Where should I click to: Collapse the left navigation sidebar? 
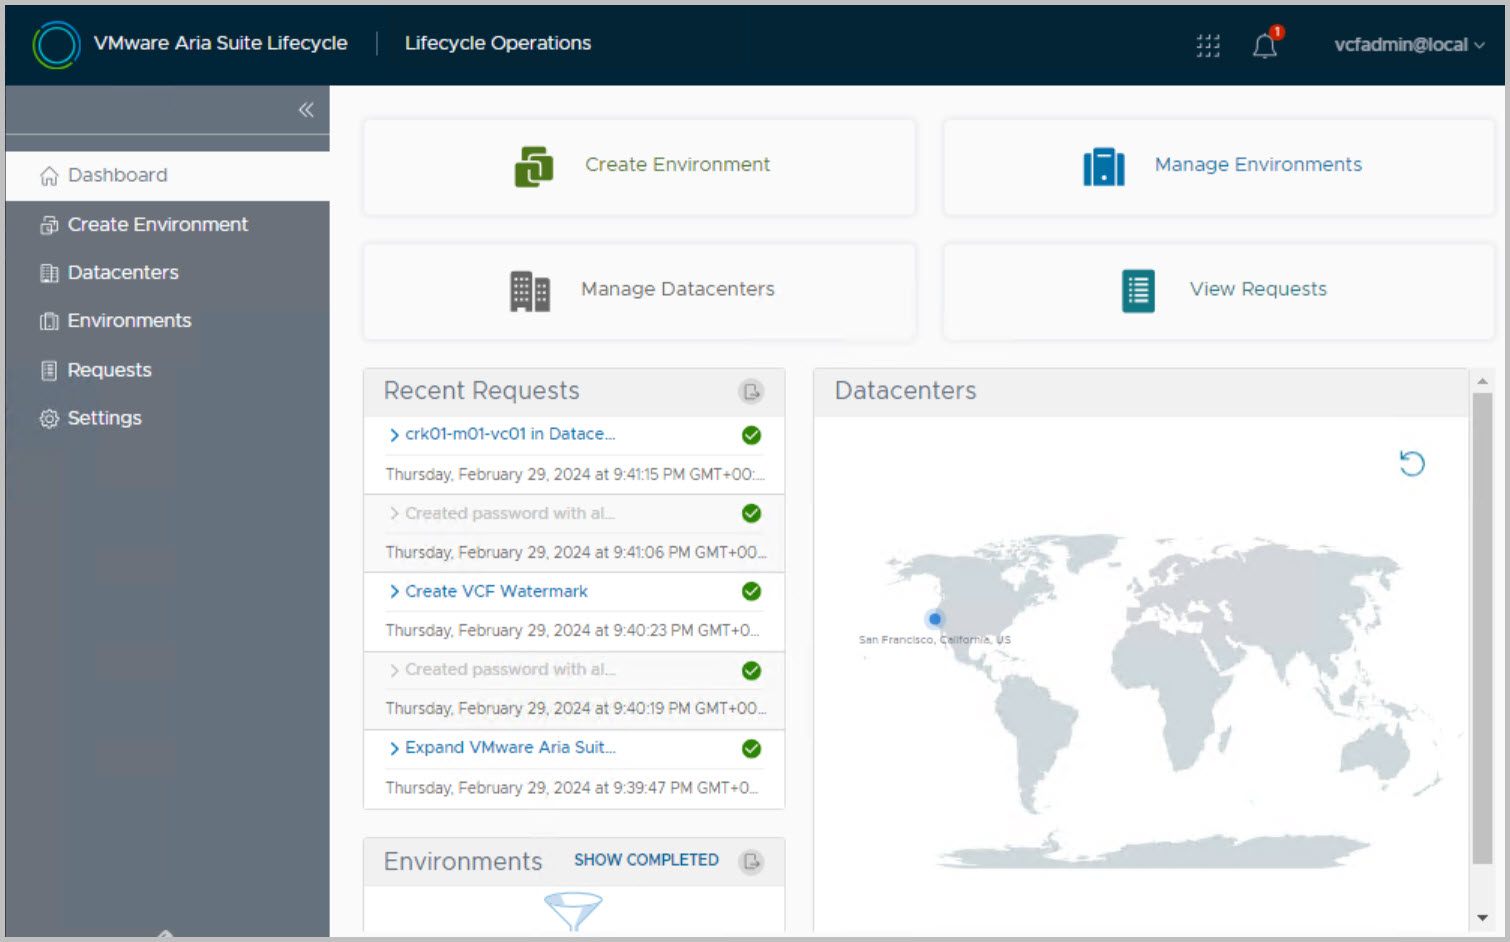click(x=306, y=110)
